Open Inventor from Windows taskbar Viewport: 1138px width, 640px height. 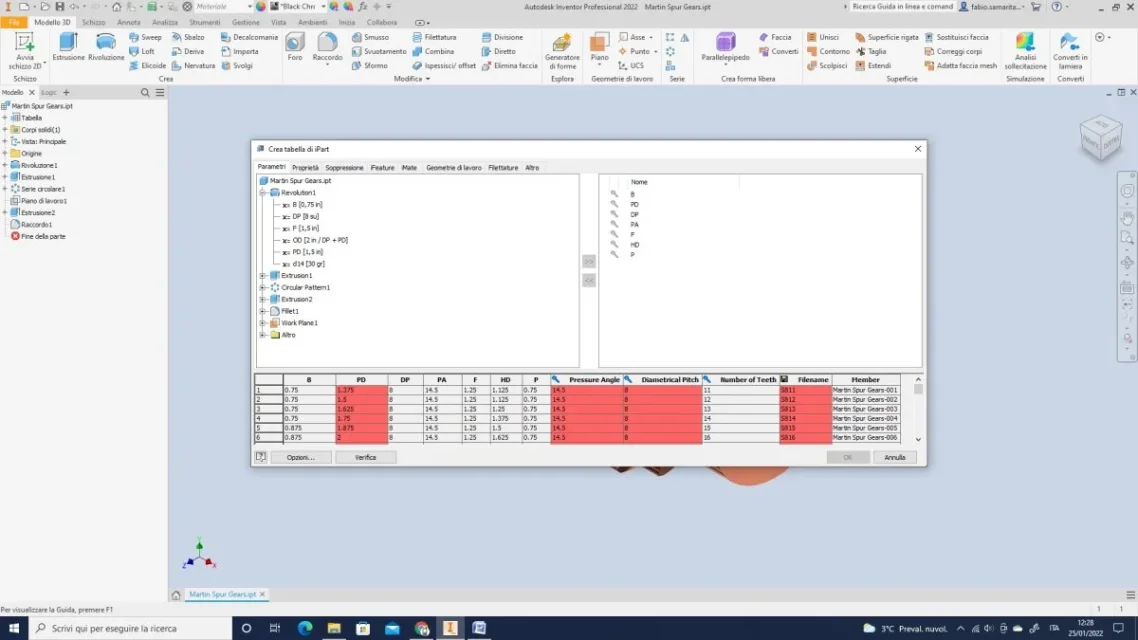(x=450, y=628)
